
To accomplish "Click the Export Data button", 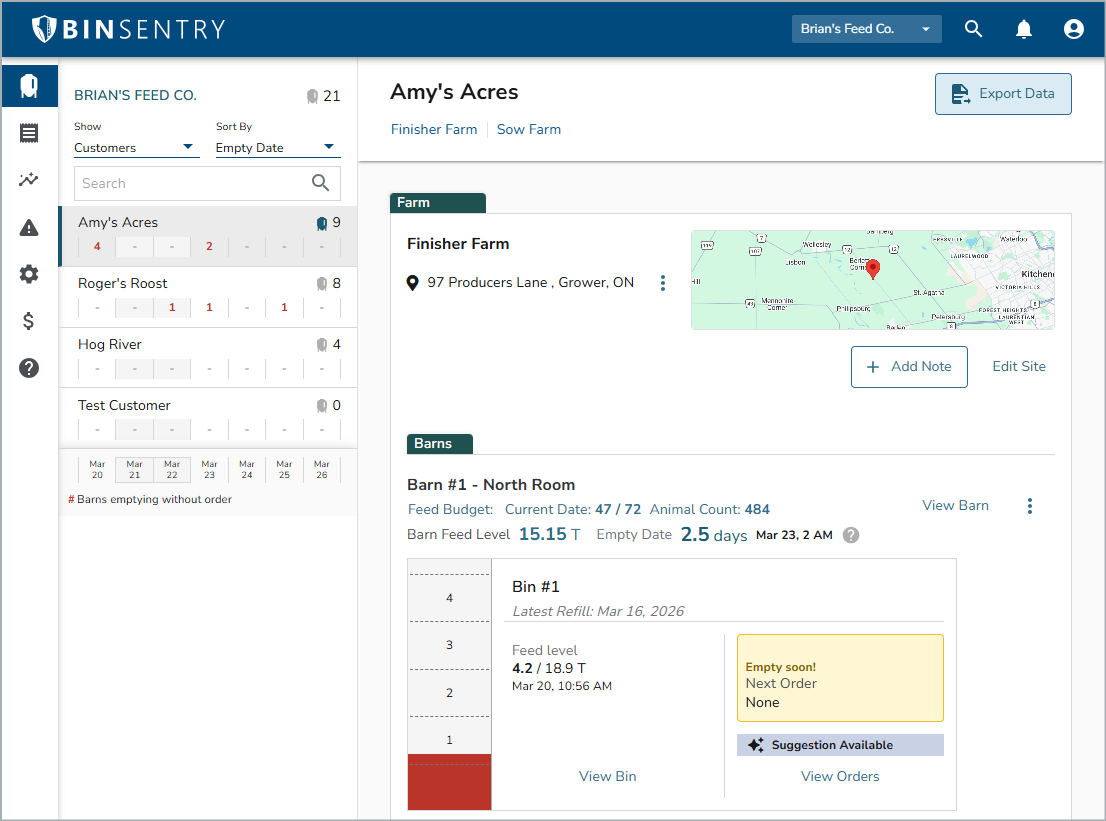I will (1002, 94).
